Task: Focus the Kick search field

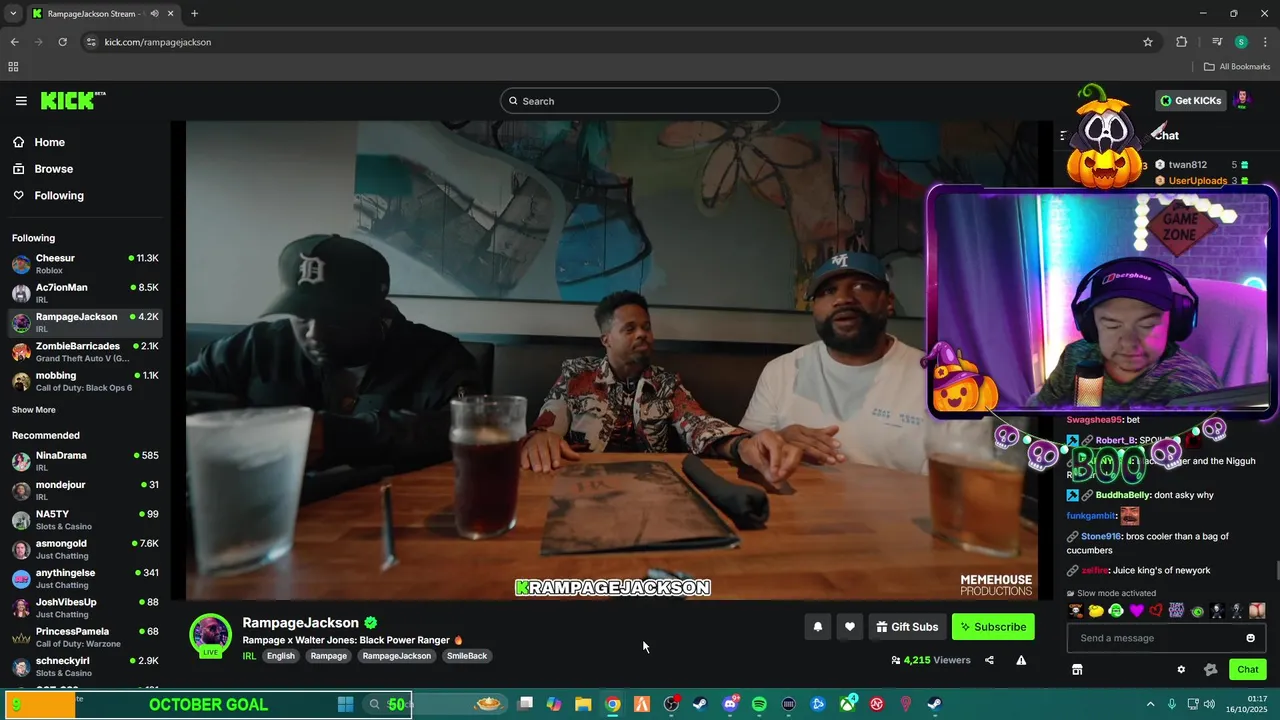Action: point(640,101)
